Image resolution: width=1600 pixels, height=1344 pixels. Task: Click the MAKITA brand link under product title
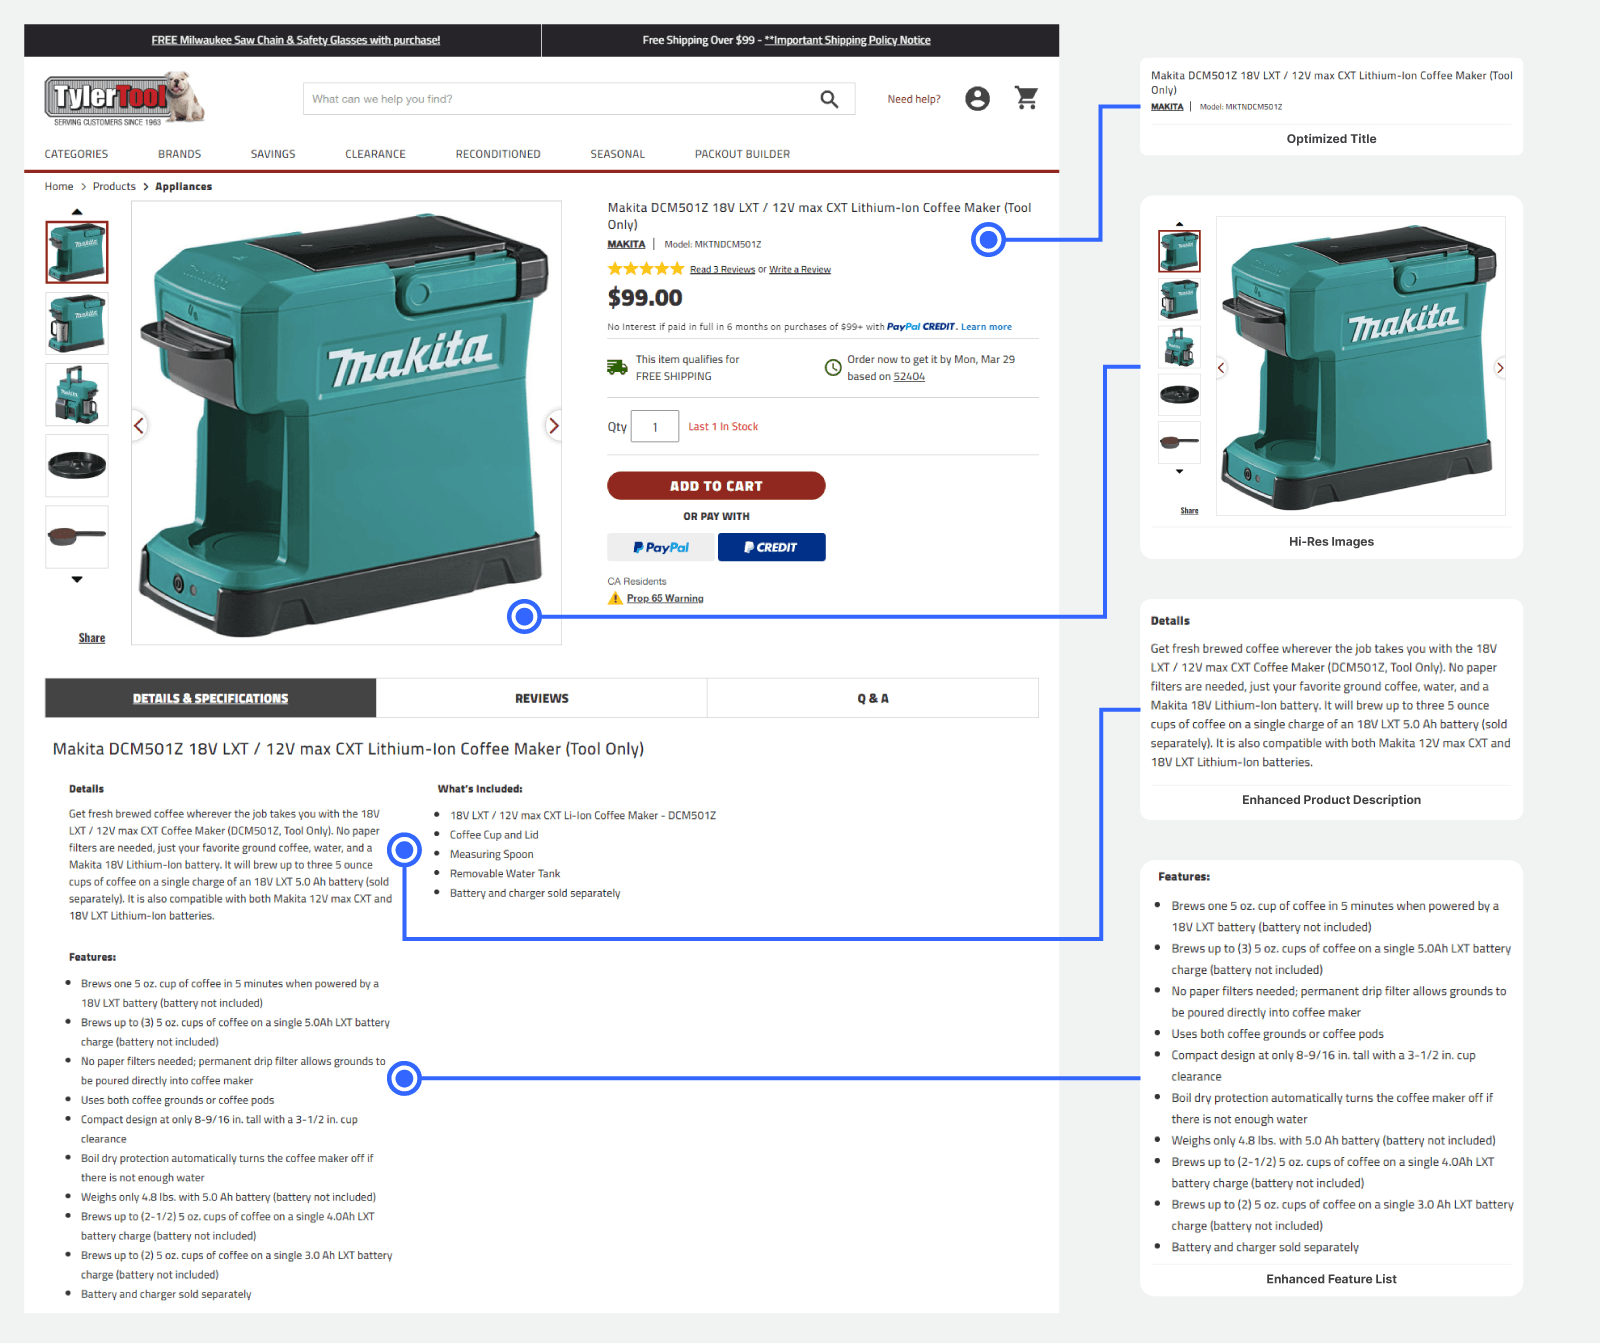tap(626, 244)
